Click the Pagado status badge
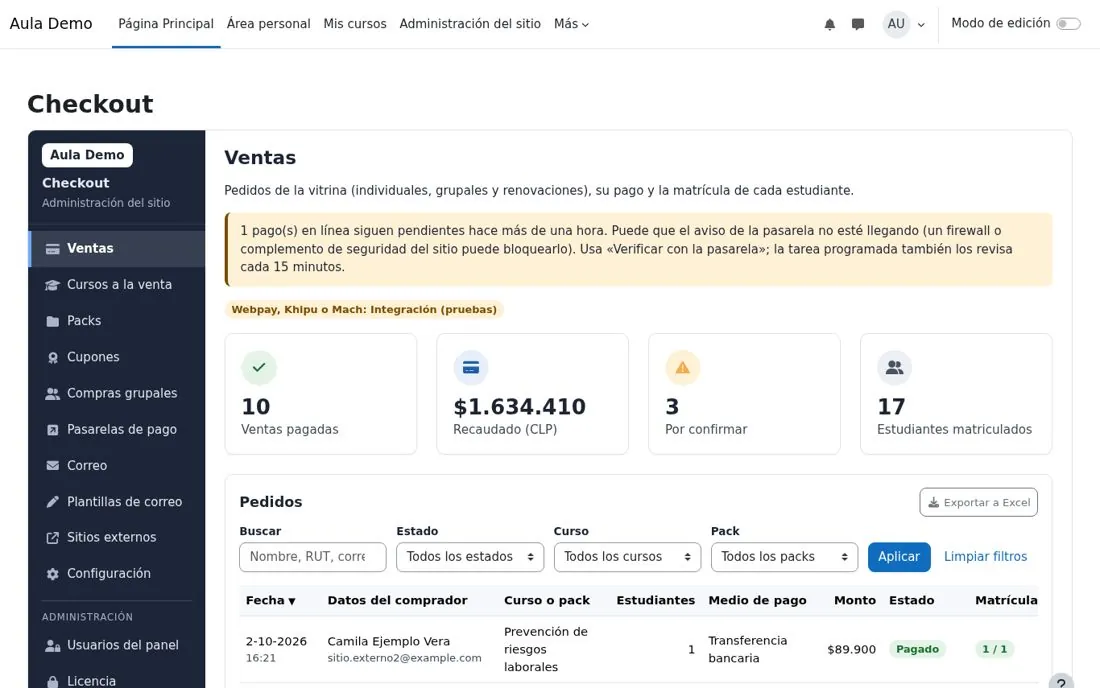Screen dimensions: 1100x688 click(917, 649)
